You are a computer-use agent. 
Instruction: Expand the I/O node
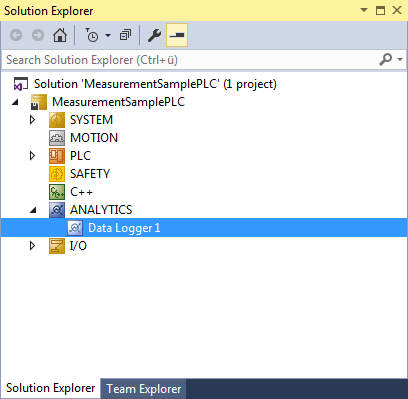tap(32, 246)
